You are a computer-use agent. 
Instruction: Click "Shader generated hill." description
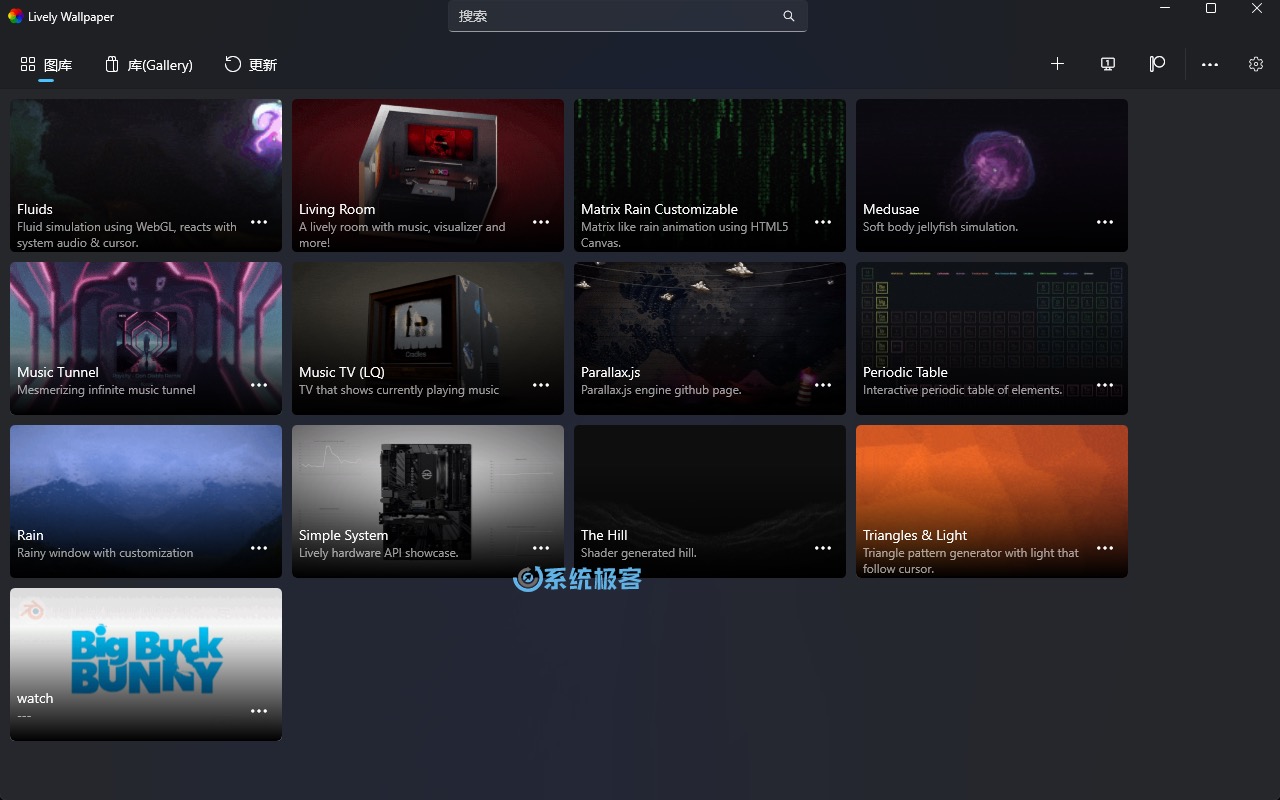pyautogui.click(x=638, y=553)
